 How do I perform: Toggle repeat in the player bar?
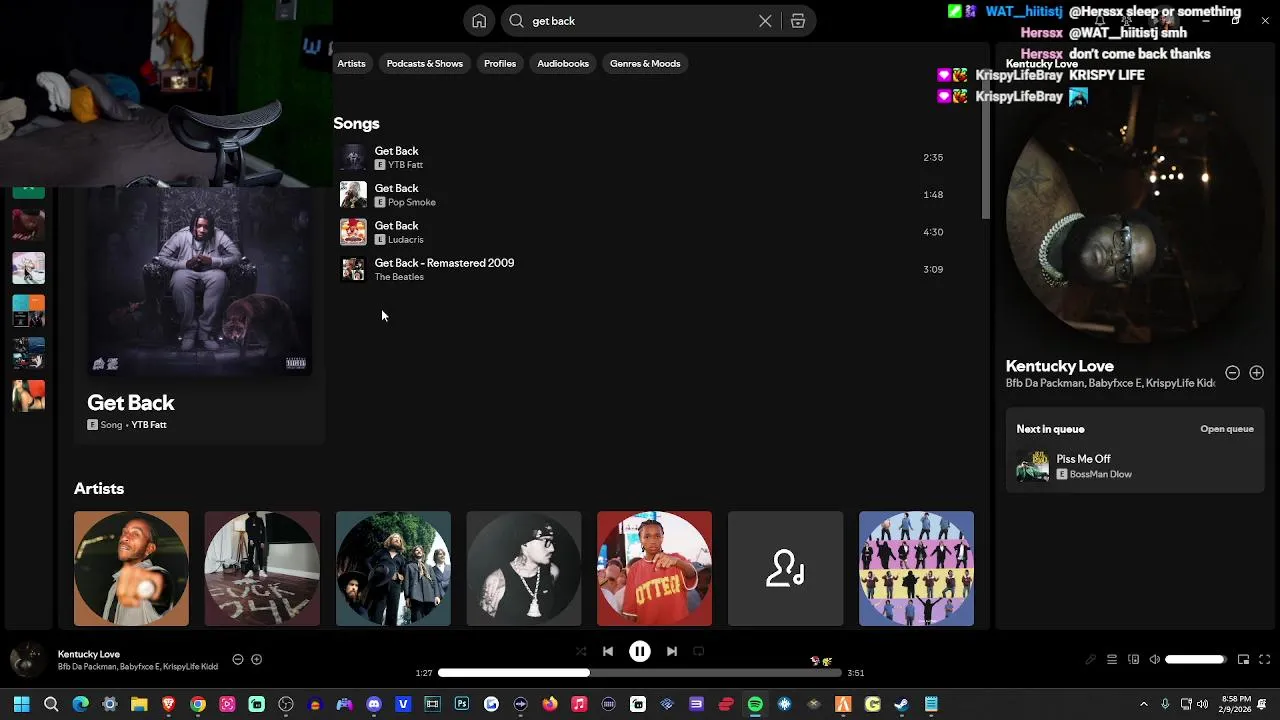pyautogui.click(x=699, y=651)
